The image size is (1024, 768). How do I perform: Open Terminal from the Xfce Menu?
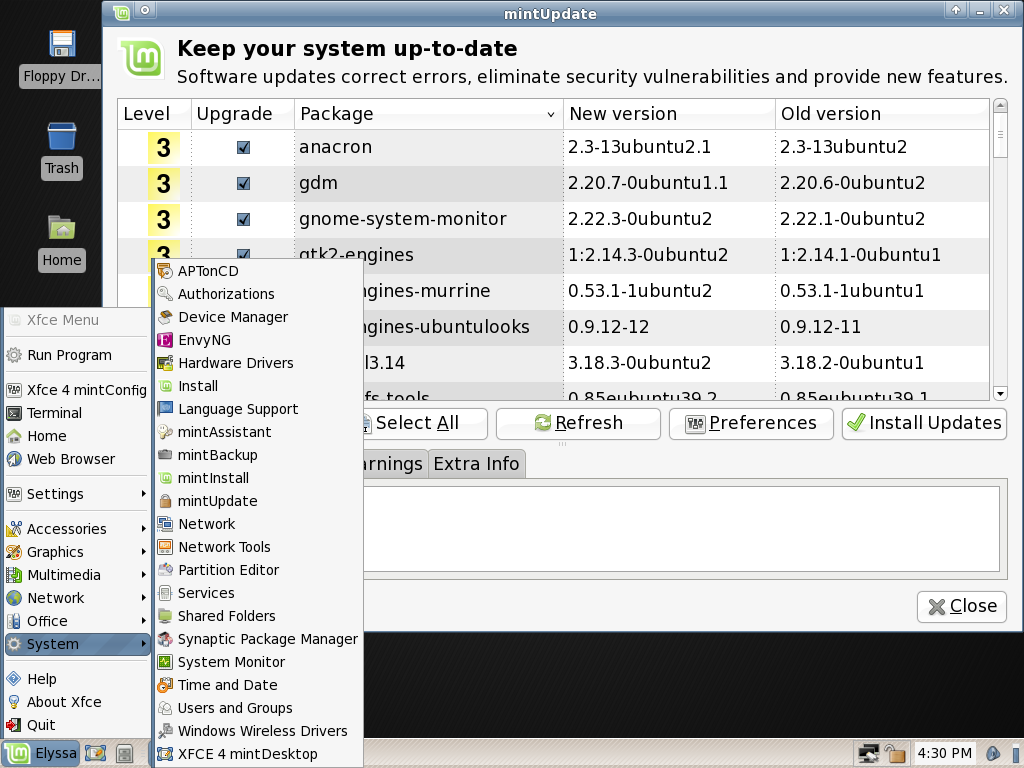[x=77, y=413]
